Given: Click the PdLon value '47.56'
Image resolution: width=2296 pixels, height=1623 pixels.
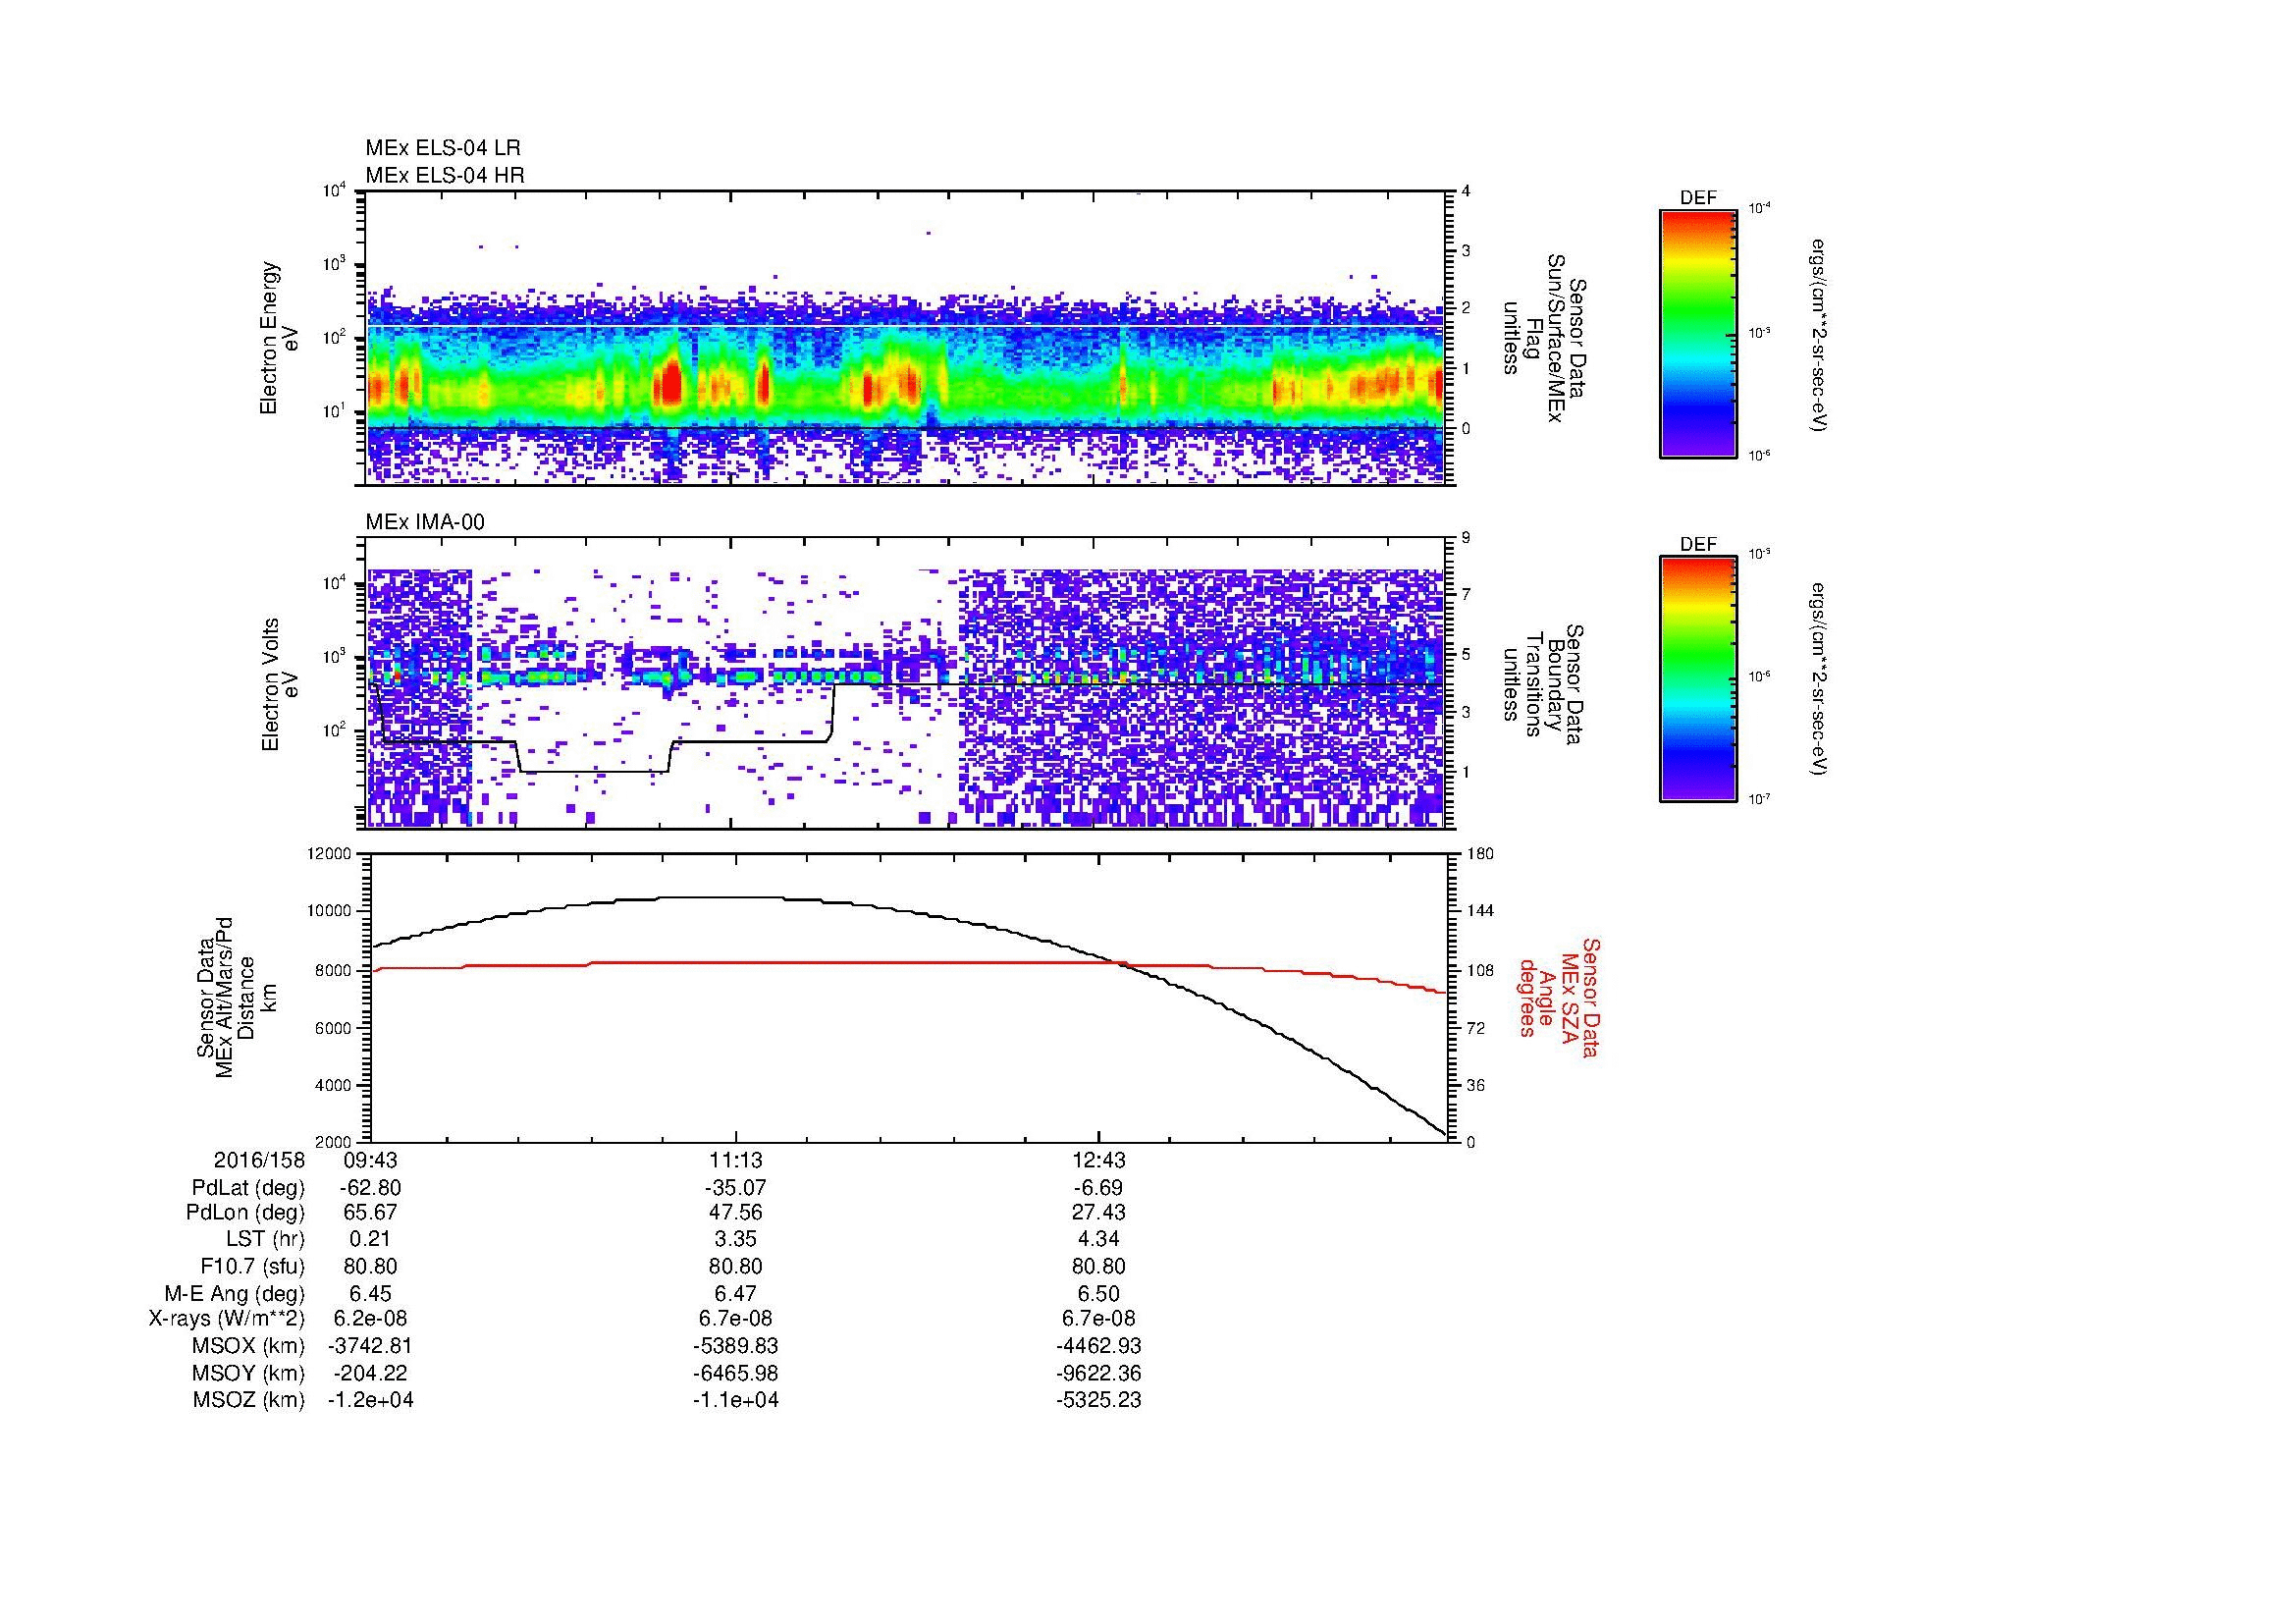Looking at the screenshot, I should tap(736, 1212).
